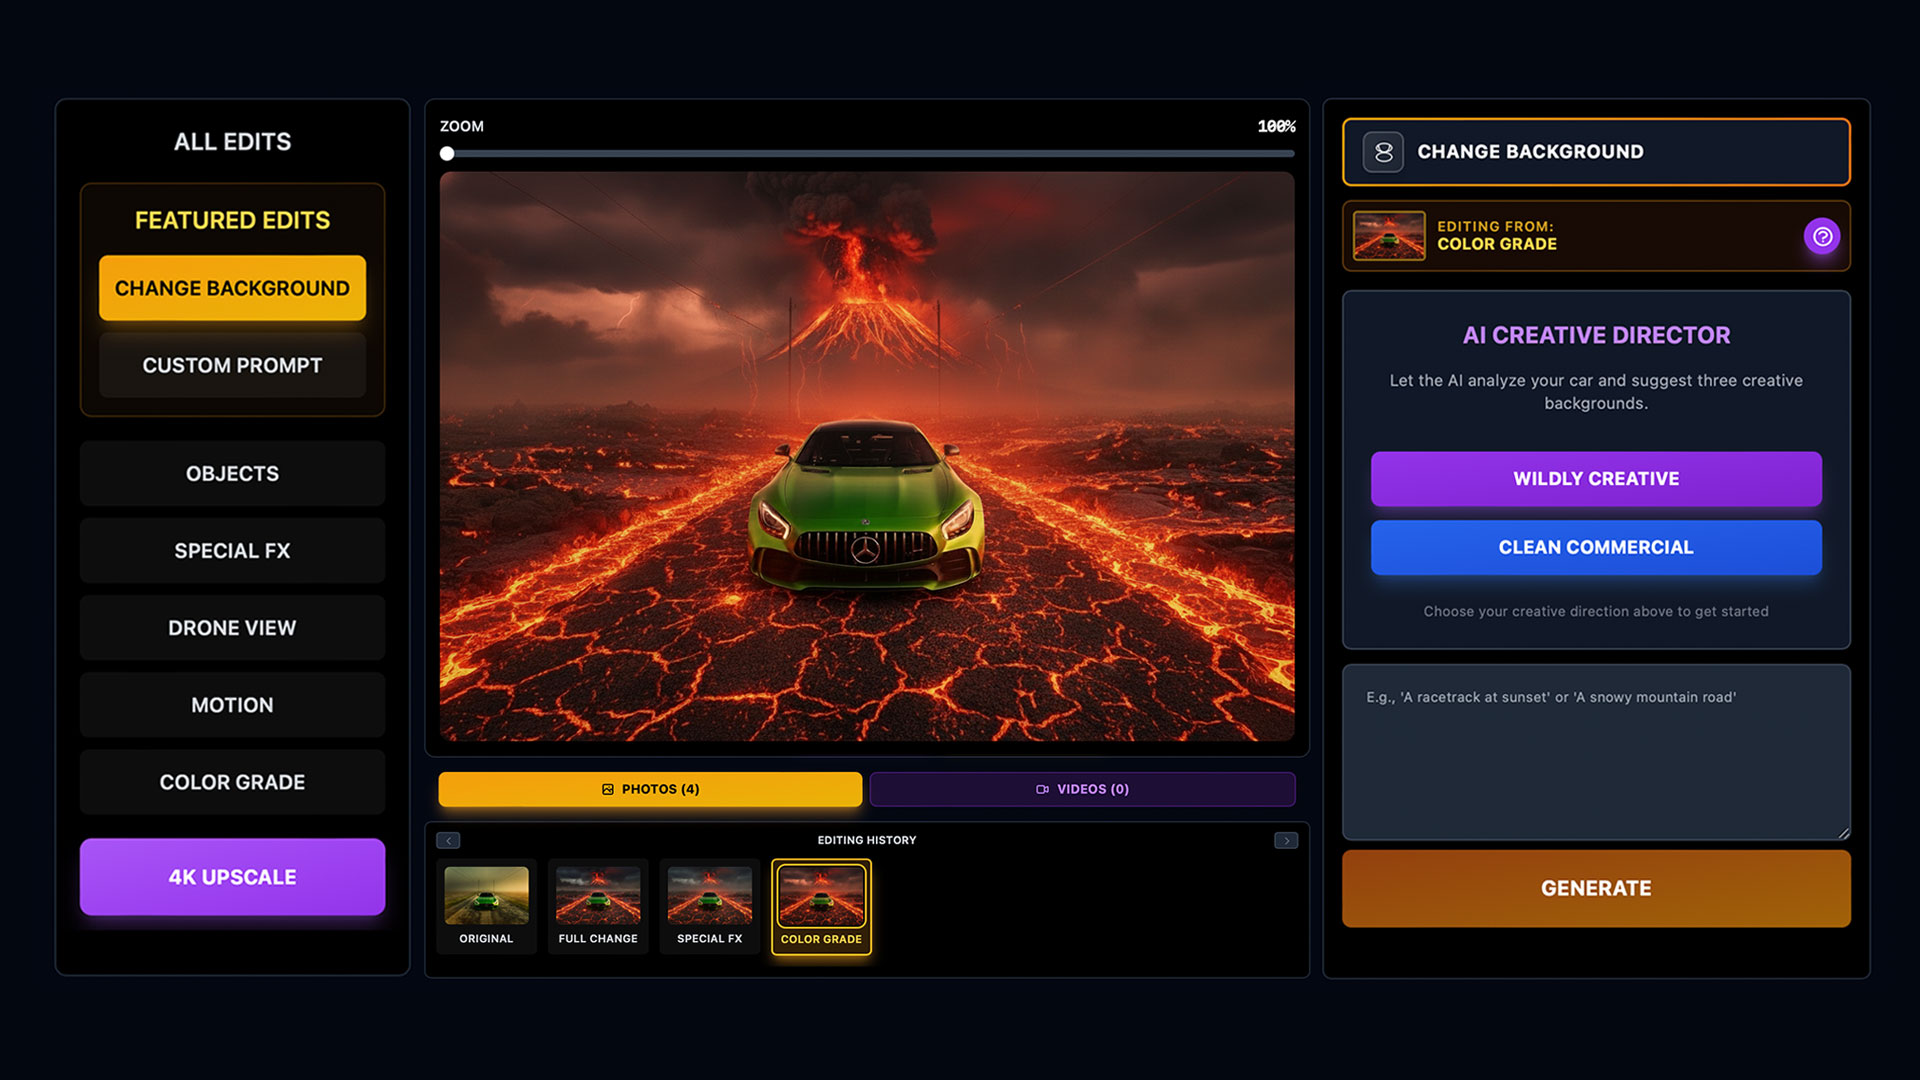Click the Editing From thumbnail preview
The image size is (1920, 1080).
(x=1388, y=236)
